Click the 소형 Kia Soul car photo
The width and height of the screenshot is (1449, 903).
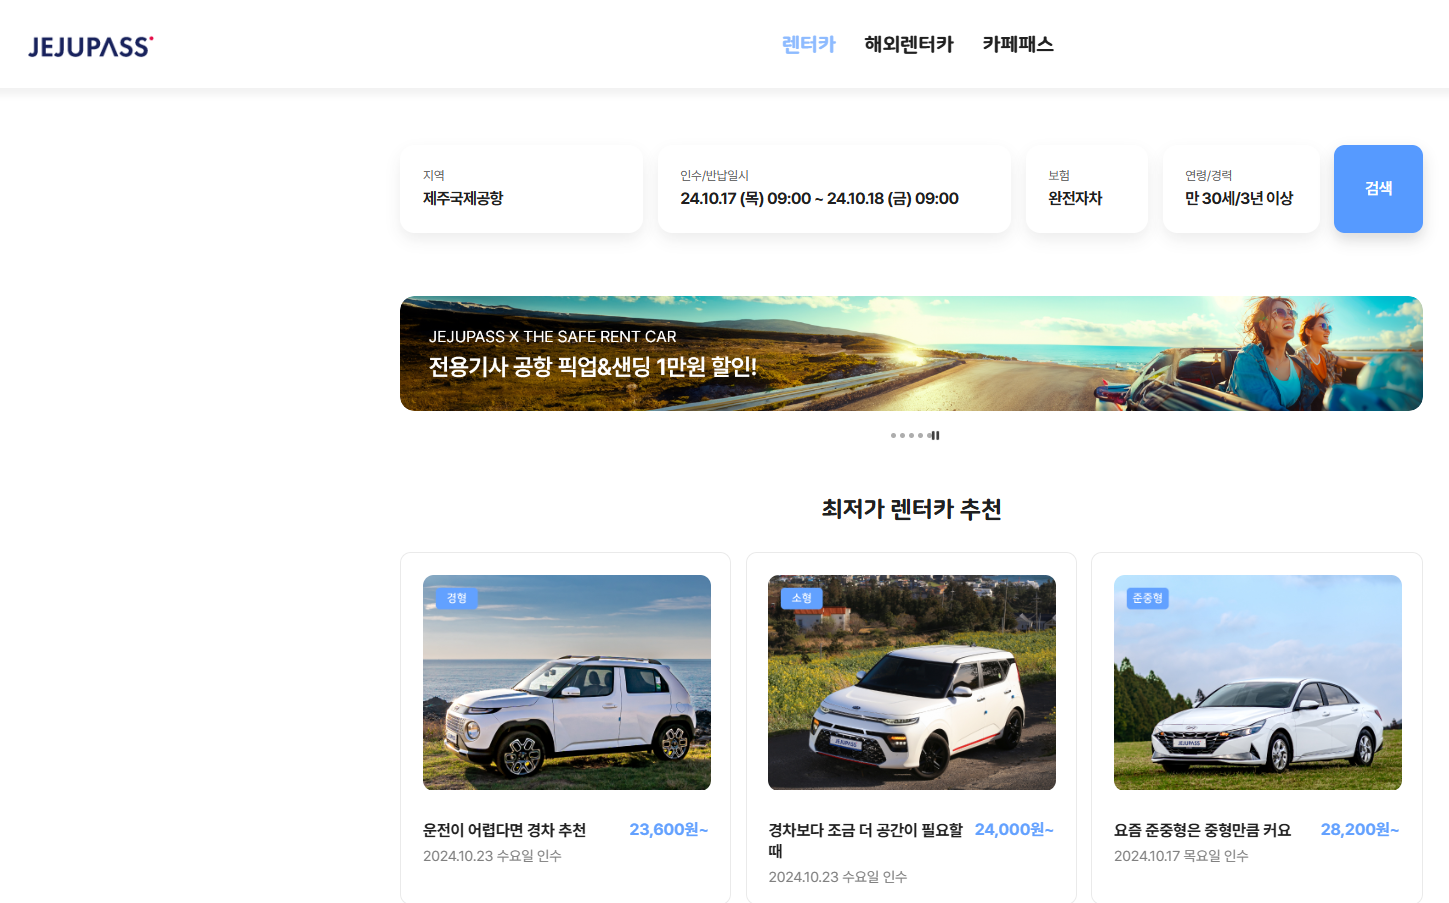tap(911, 683)
